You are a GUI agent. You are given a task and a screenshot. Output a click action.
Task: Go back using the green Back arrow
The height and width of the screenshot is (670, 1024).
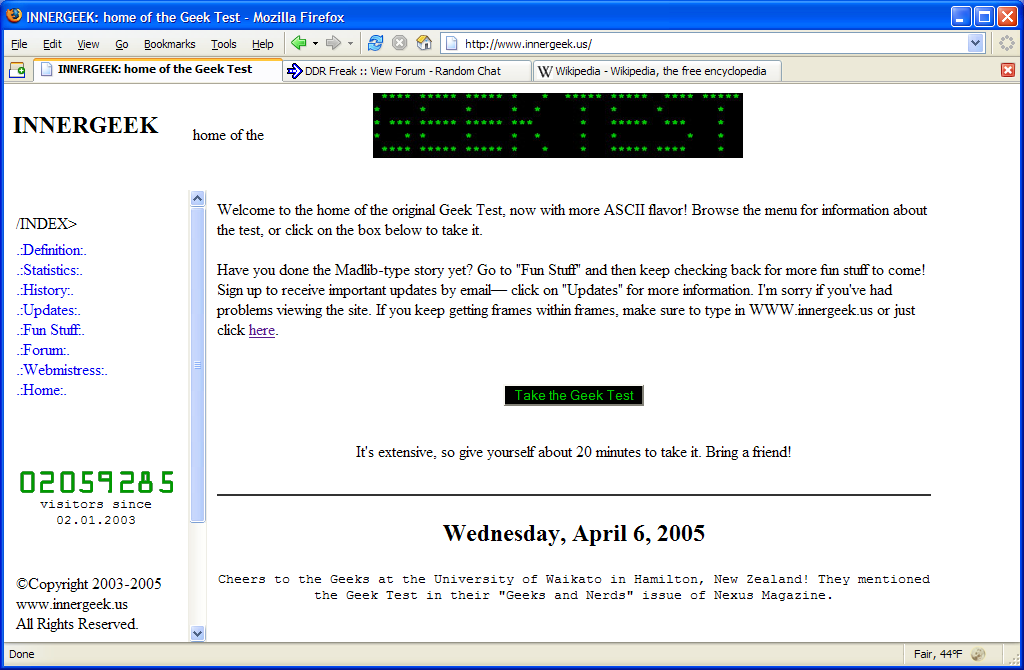click(x=298, y=43)
